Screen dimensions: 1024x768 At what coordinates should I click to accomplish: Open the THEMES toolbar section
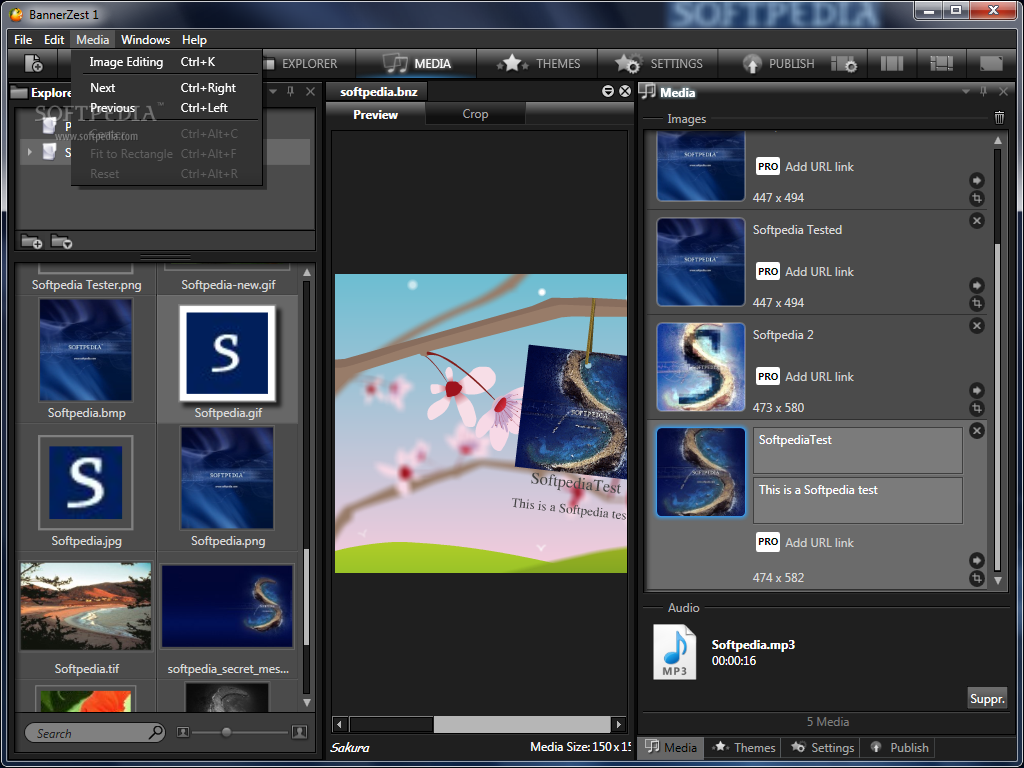point(539,63)
